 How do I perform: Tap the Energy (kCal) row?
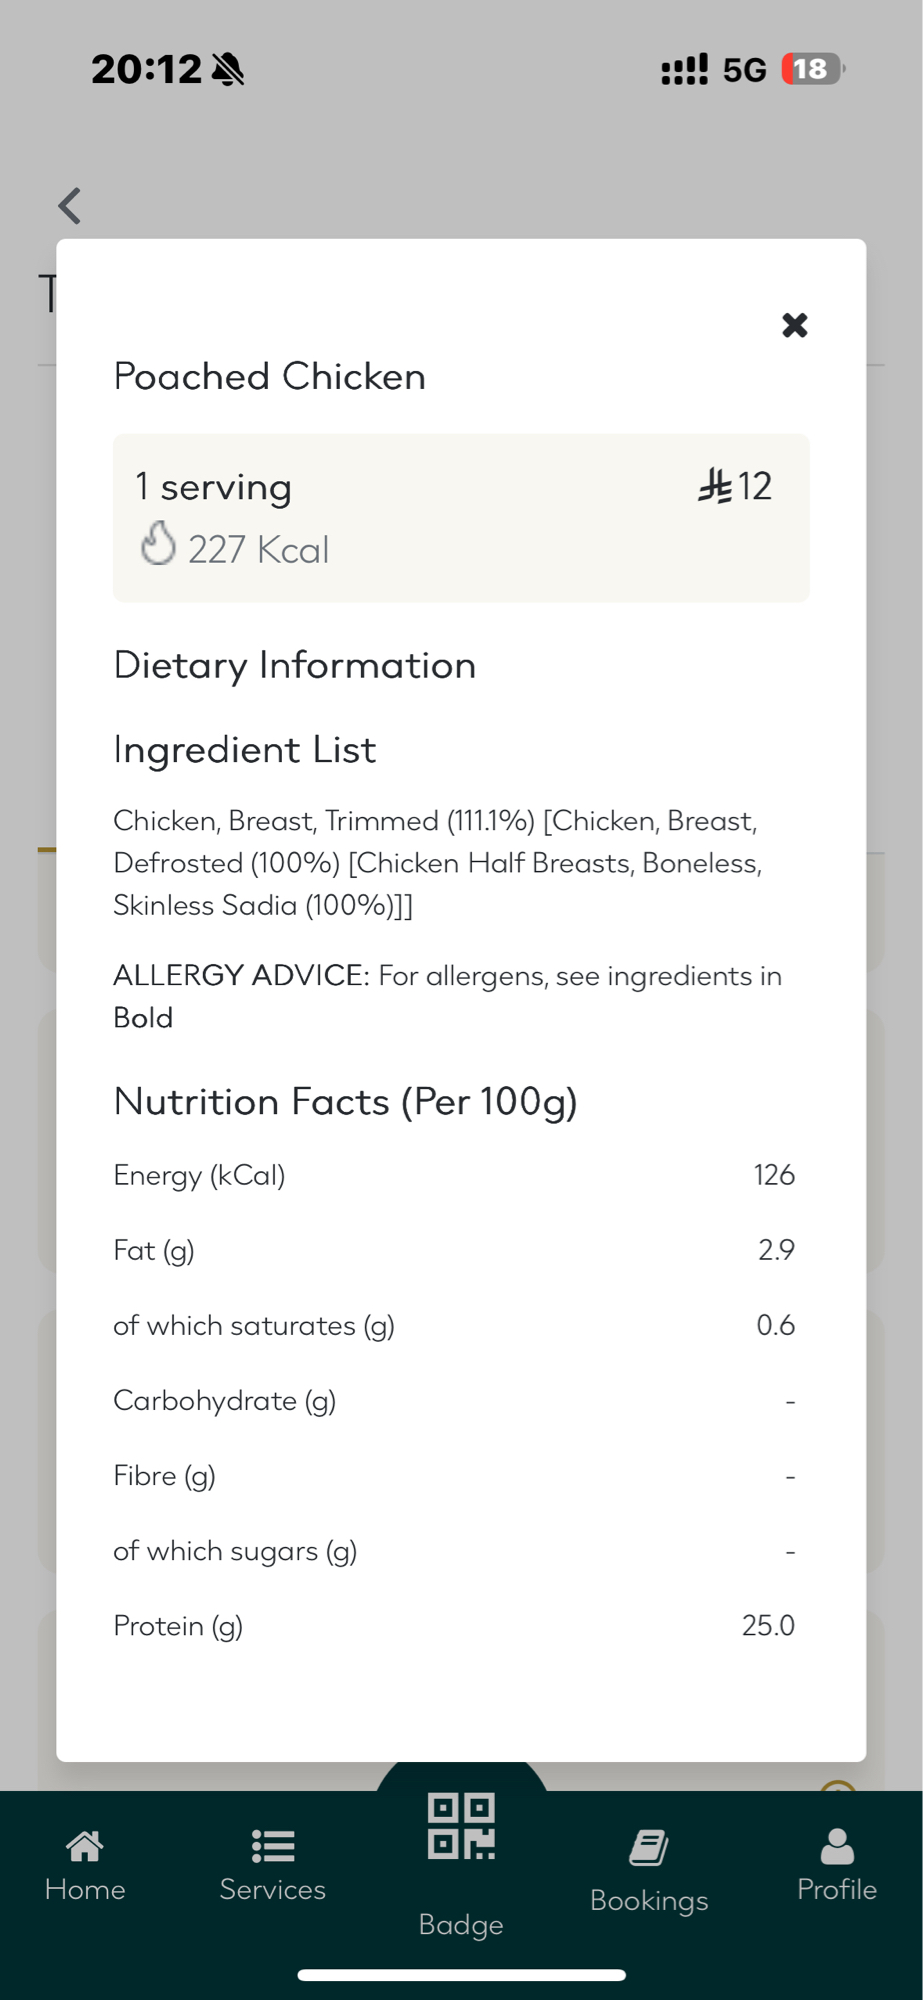pos(454,1175)
